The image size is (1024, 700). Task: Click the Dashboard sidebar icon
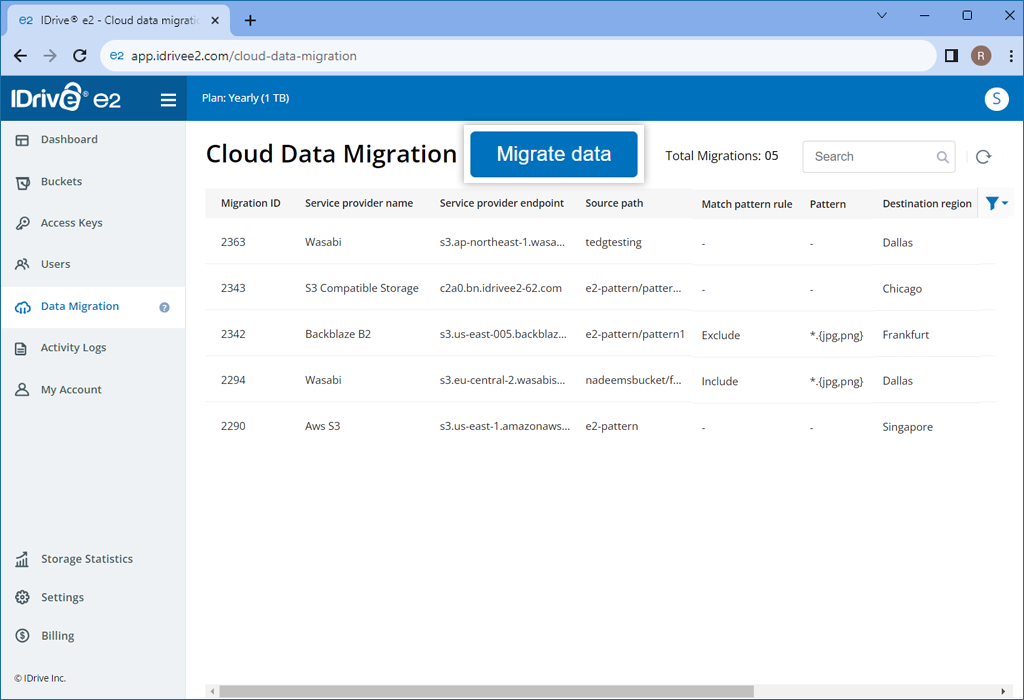22,140
